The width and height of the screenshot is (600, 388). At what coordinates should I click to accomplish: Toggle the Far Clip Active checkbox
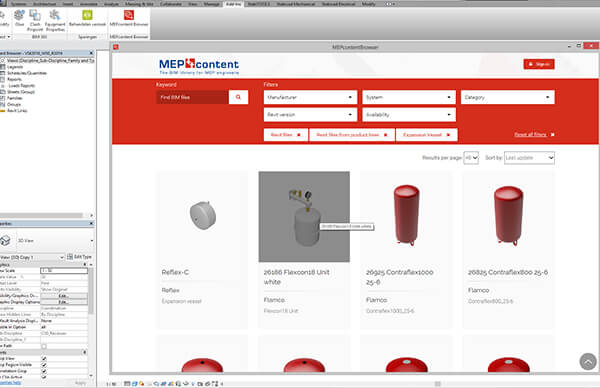point(44,377)
